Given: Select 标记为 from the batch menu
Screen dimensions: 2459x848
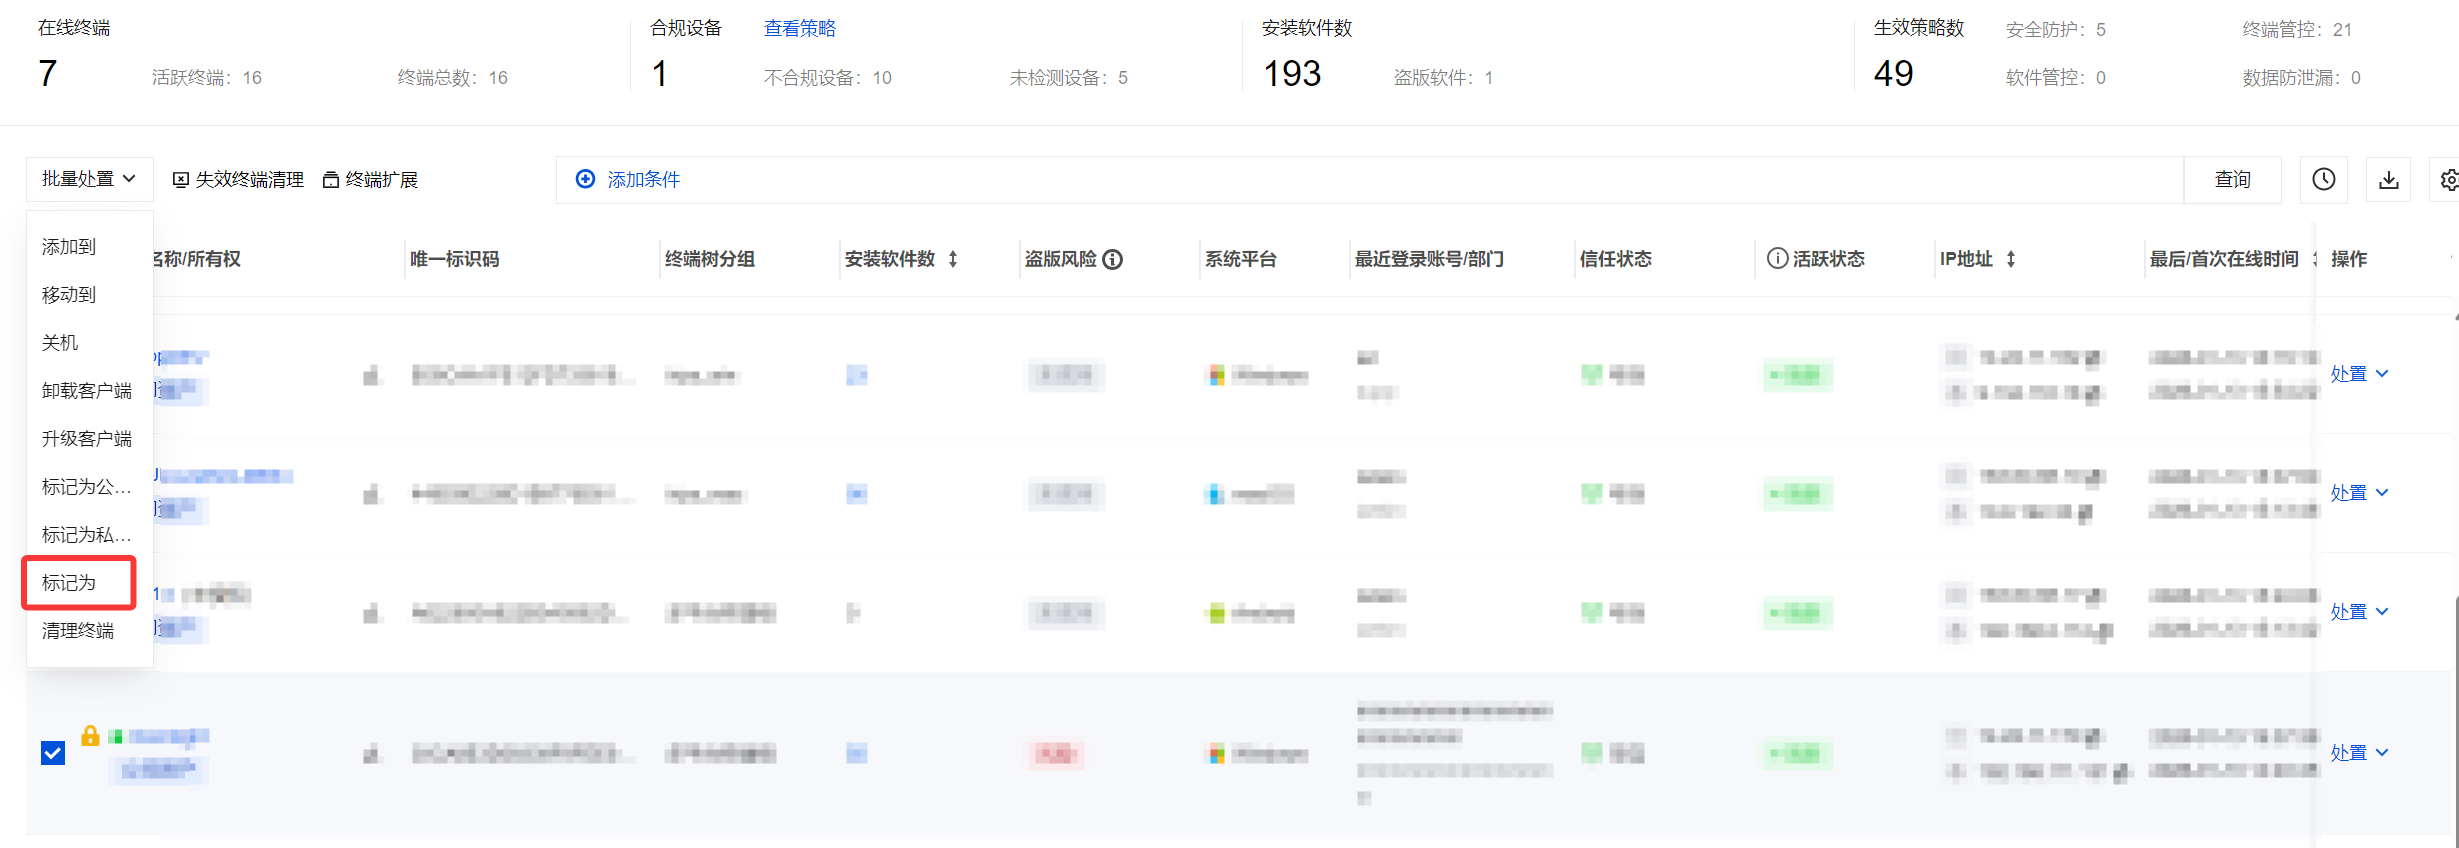Looking at the screenshot, I should click(69, 583).
